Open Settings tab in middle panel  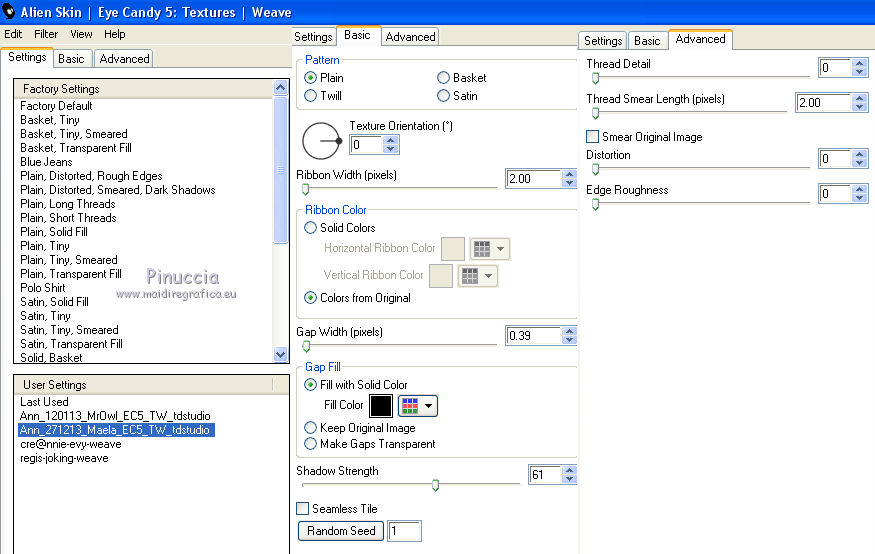[x=313, y=37]
